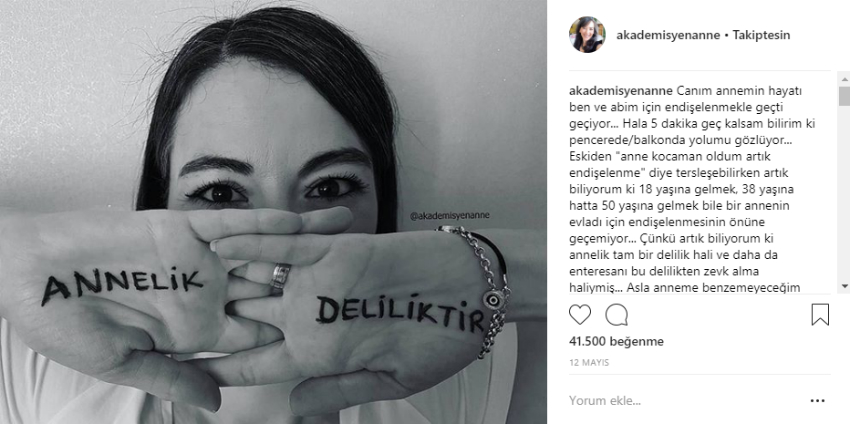Open the three-dot more options menu
This screenshot has width=850, height=424.
coord(817,401)
